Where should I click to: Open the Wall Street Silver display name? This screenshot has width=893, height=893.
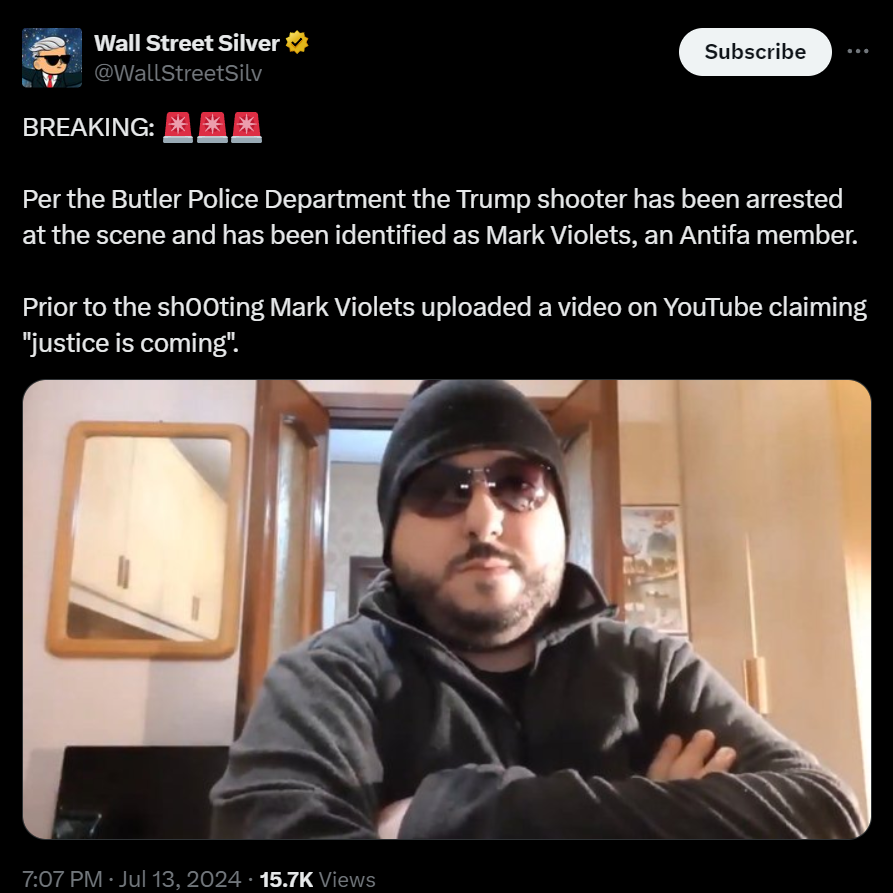pyautogui.click(x=187, y=43)
